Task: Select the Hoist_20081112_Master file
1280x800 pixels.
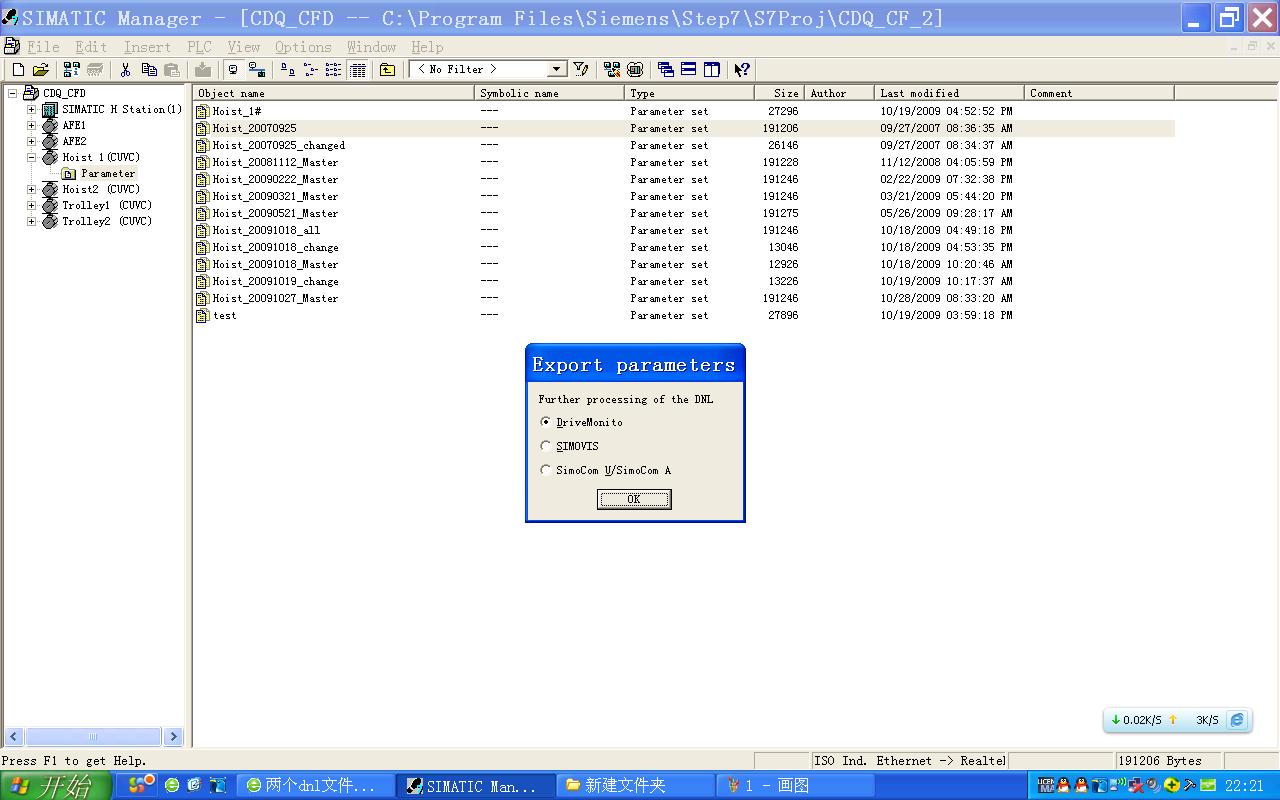Action: [275, 163]
